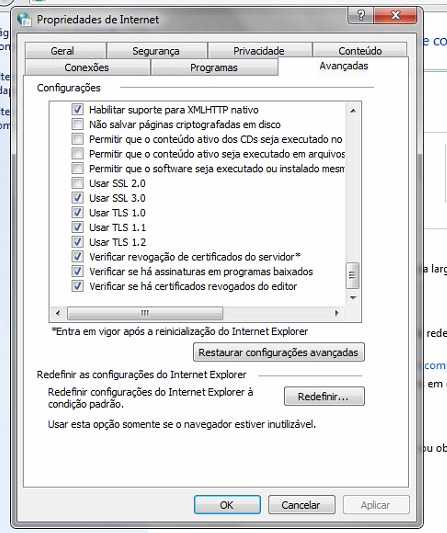Uncheck Usar SSL 3.0
This screenshot has width=447, height=533.
(78, 198)
